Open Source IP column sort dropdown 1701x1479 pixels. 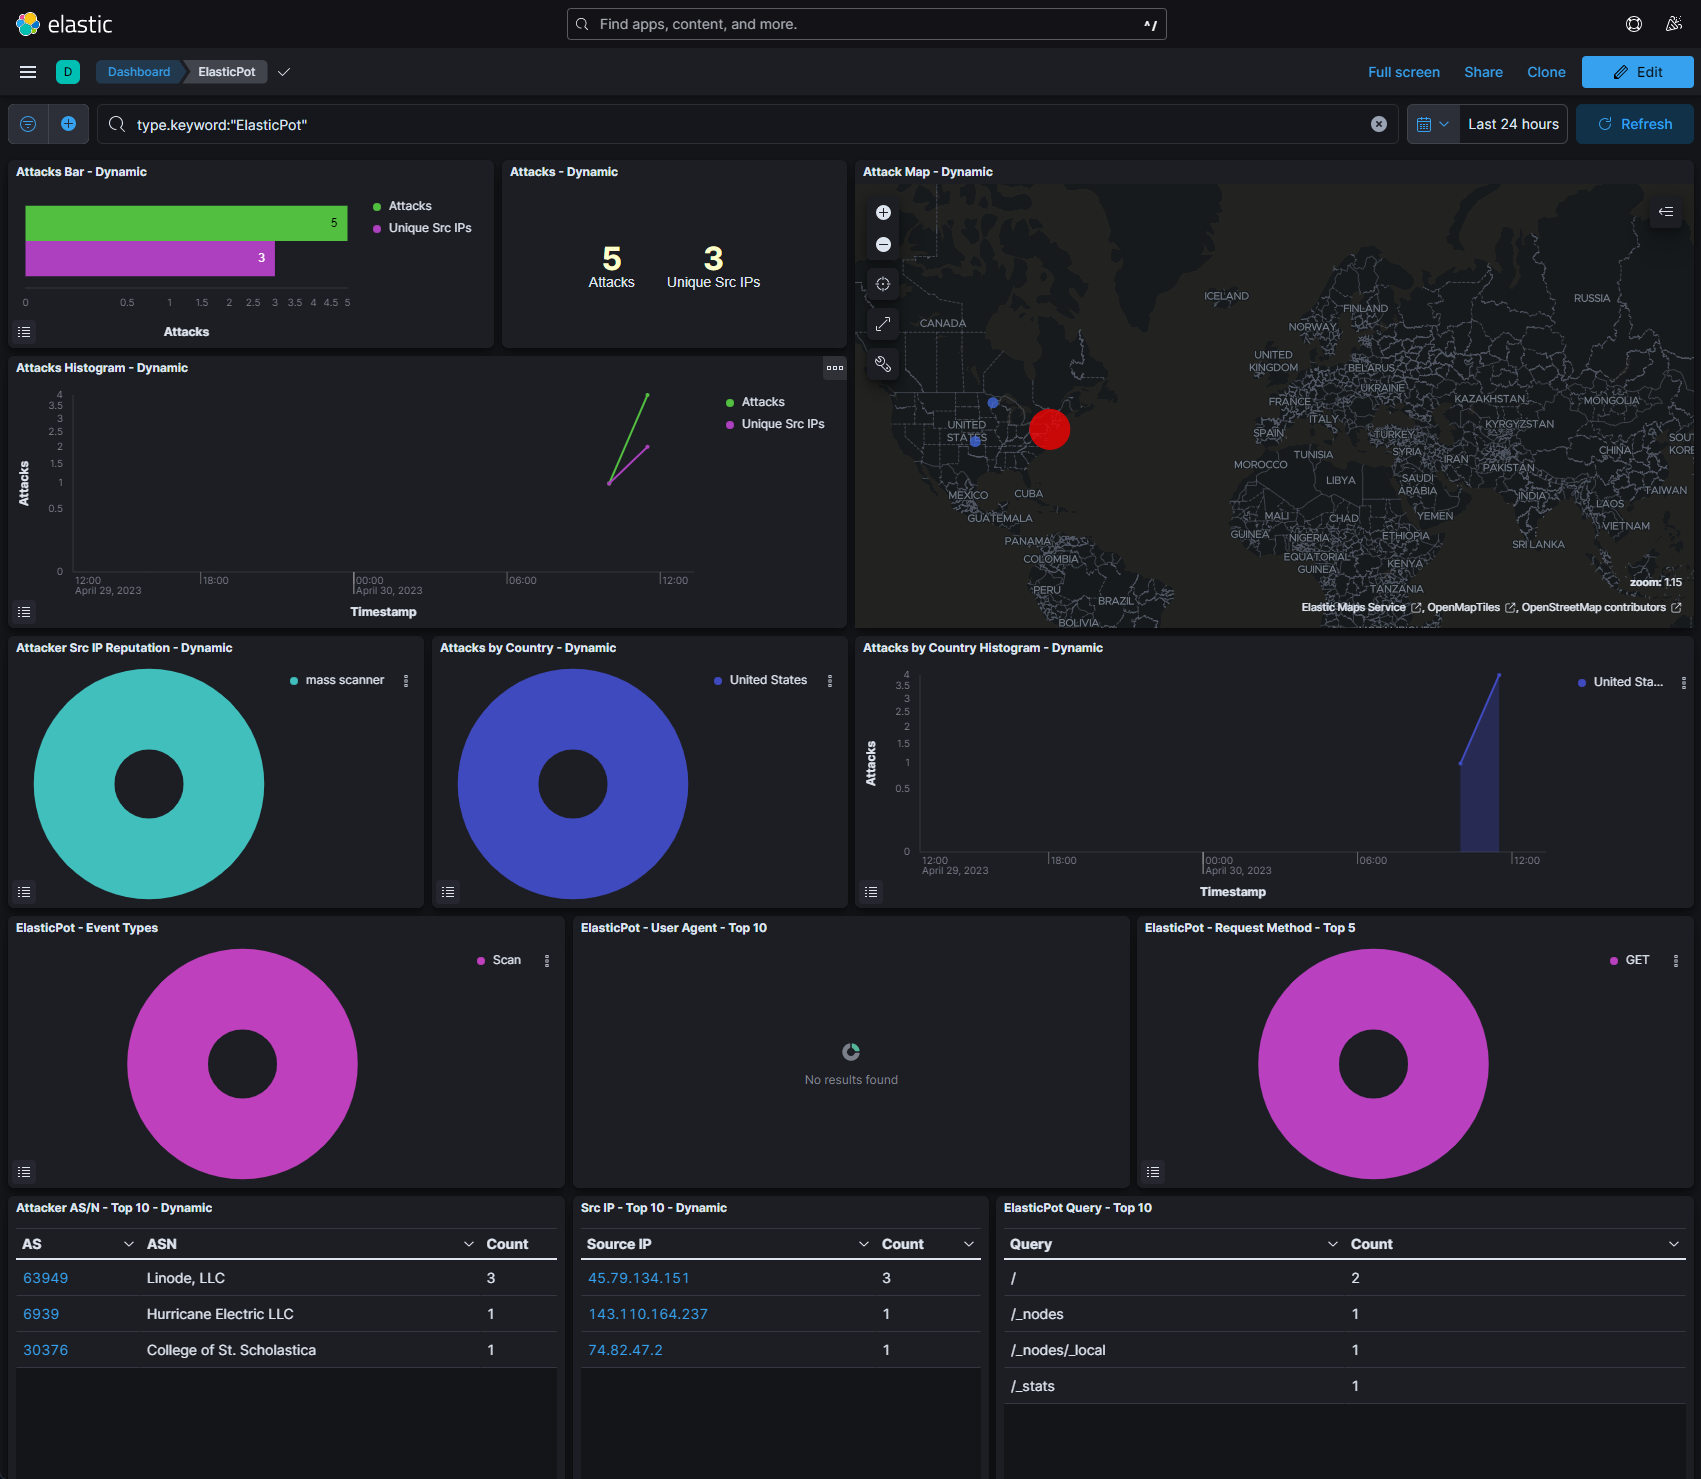tap(863, 1244)
